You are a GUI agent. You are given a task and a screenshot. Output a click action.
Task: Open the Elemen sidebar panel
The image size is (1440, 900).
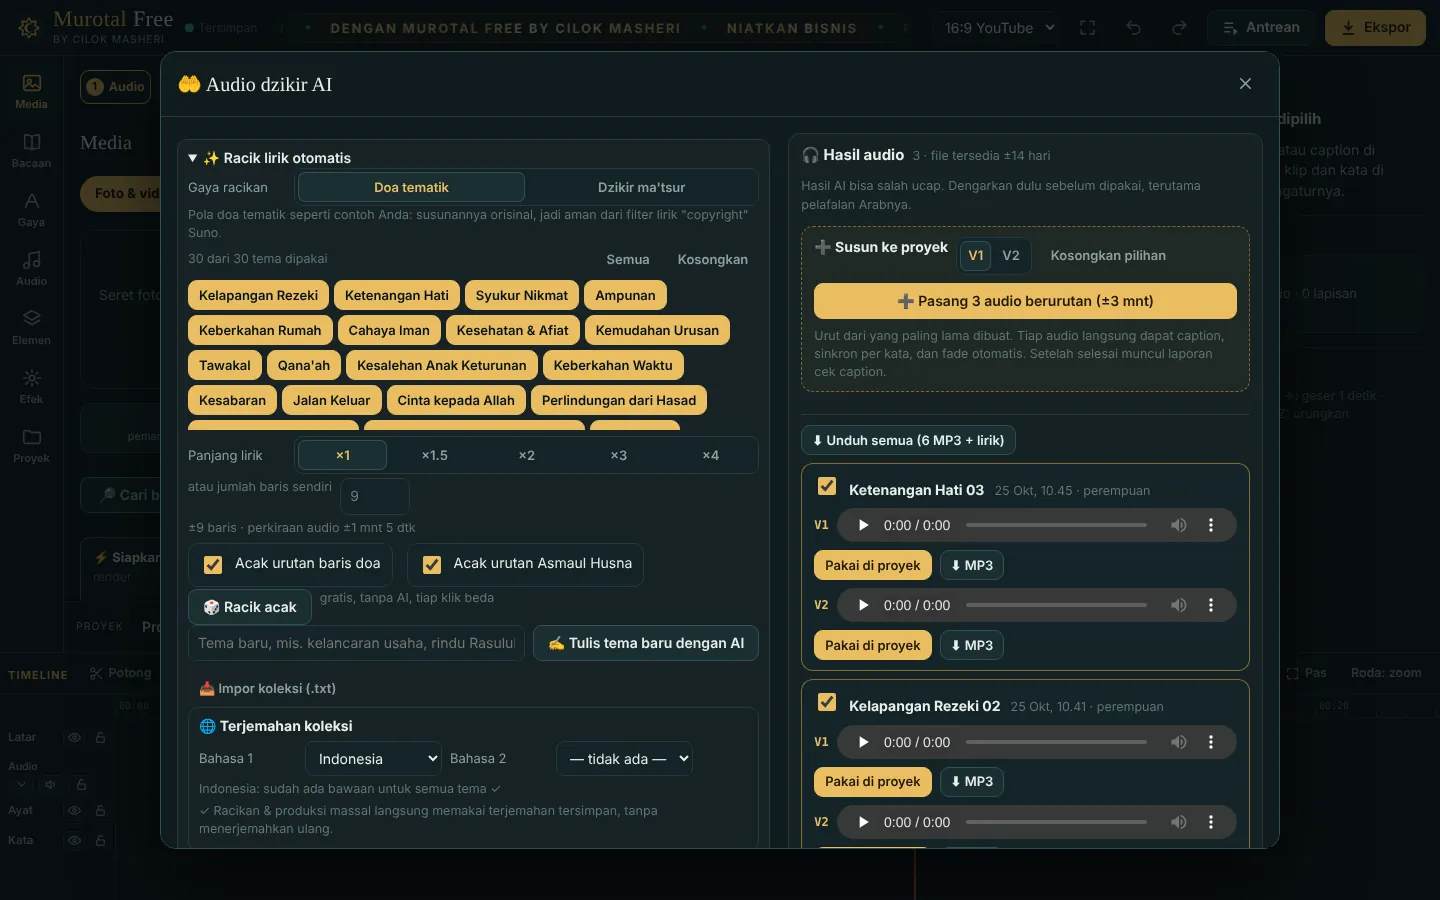31,327
